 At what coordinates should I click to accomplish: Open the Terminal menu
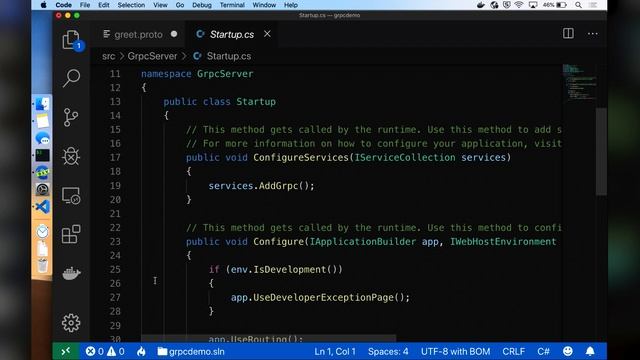pyautogui.click(x=232, y=5)
